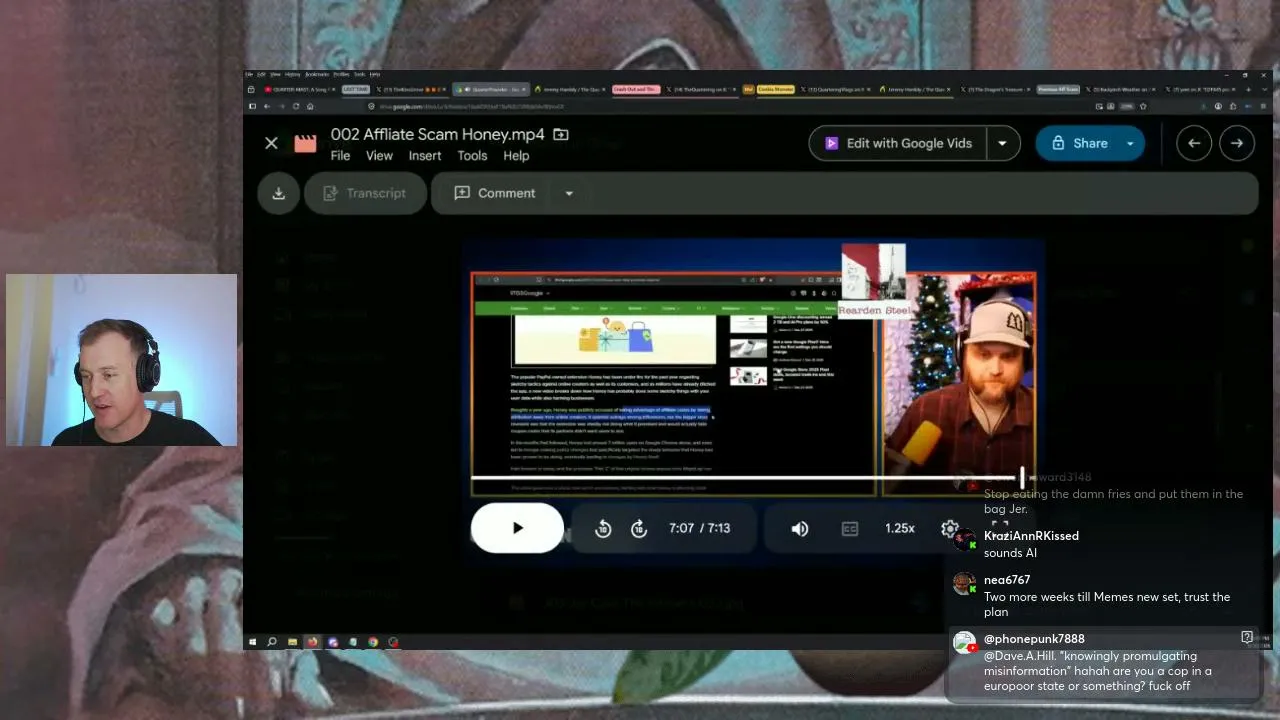The height and width of the screenshot is (720, 1280).
Task: Open the View menu
Action: tap(379, 156)
